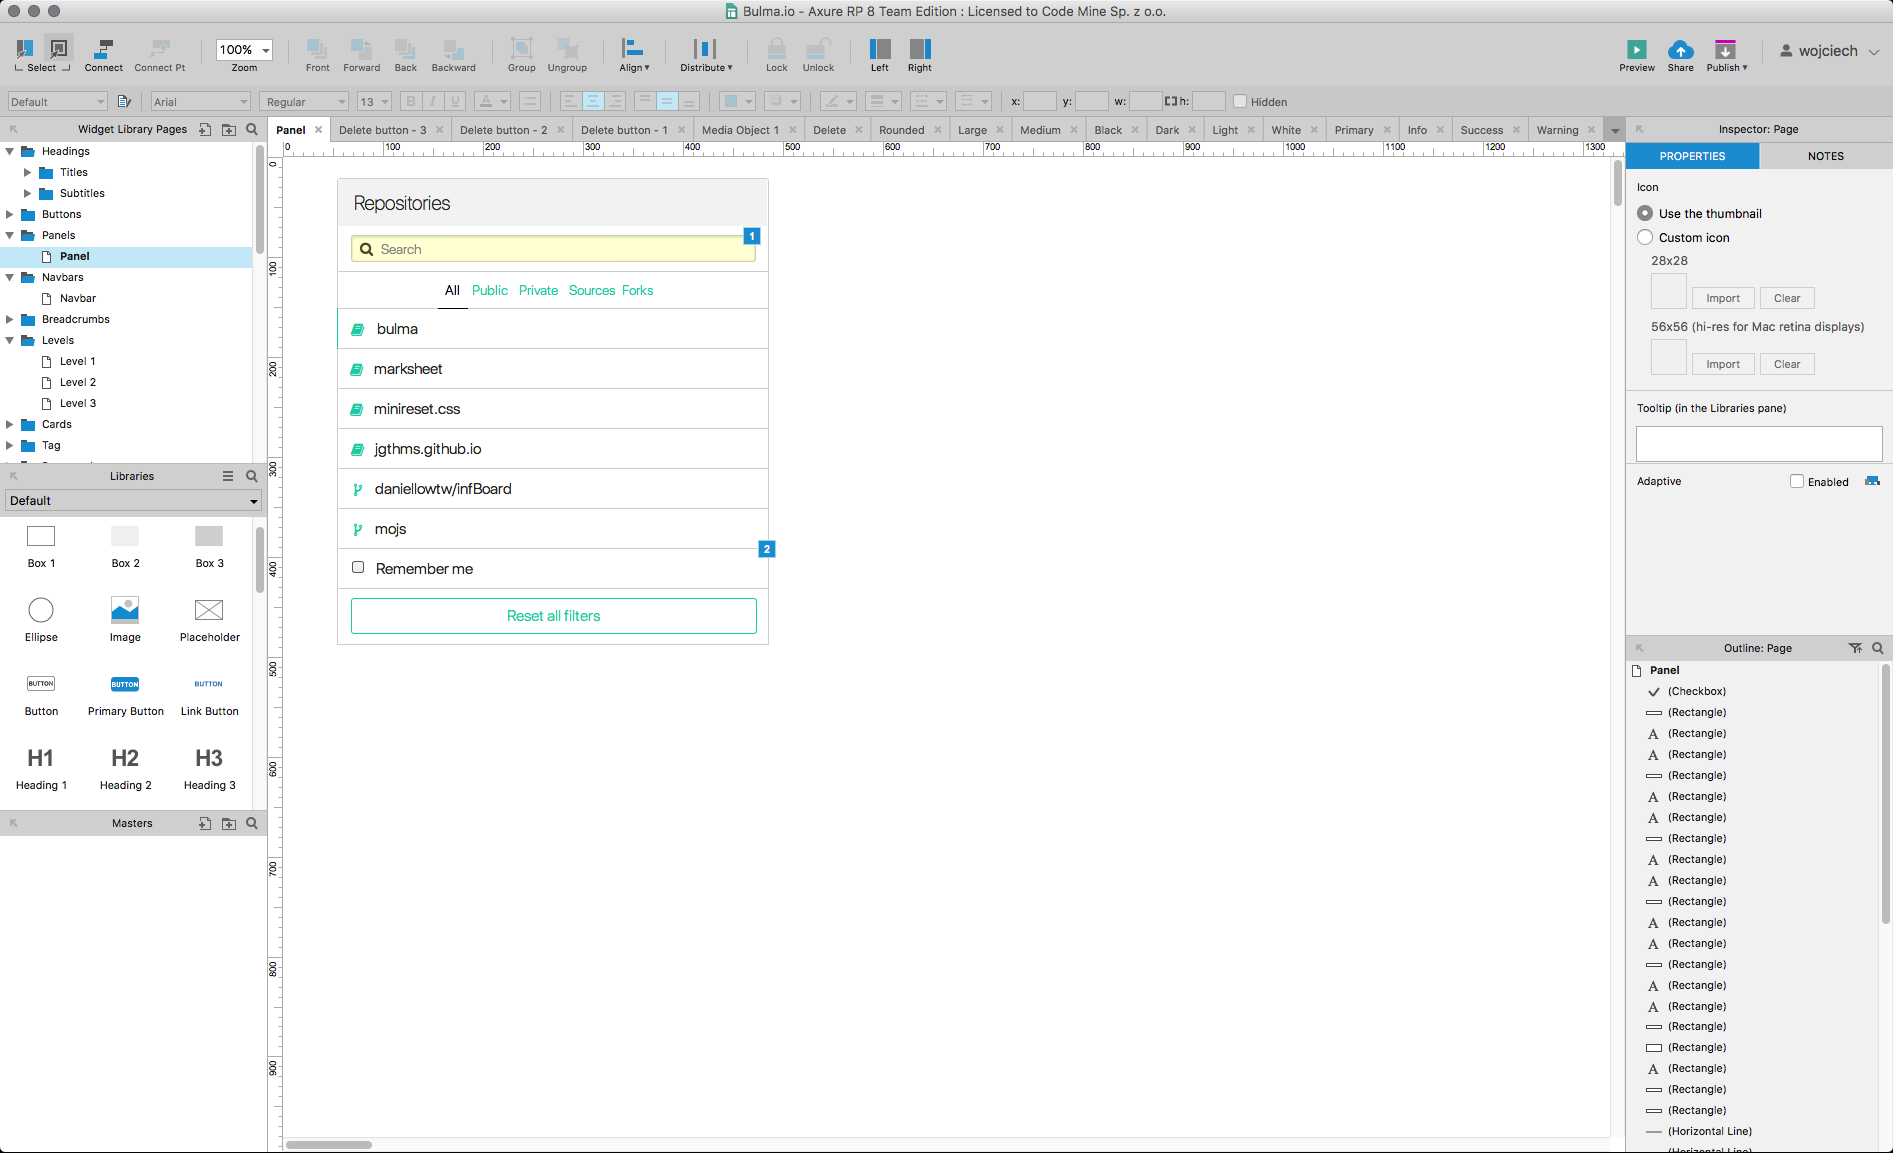Click the Share cloud icon
Screen dimensions: 1893x1153
pyautogui.click(x=1680, y=50)
